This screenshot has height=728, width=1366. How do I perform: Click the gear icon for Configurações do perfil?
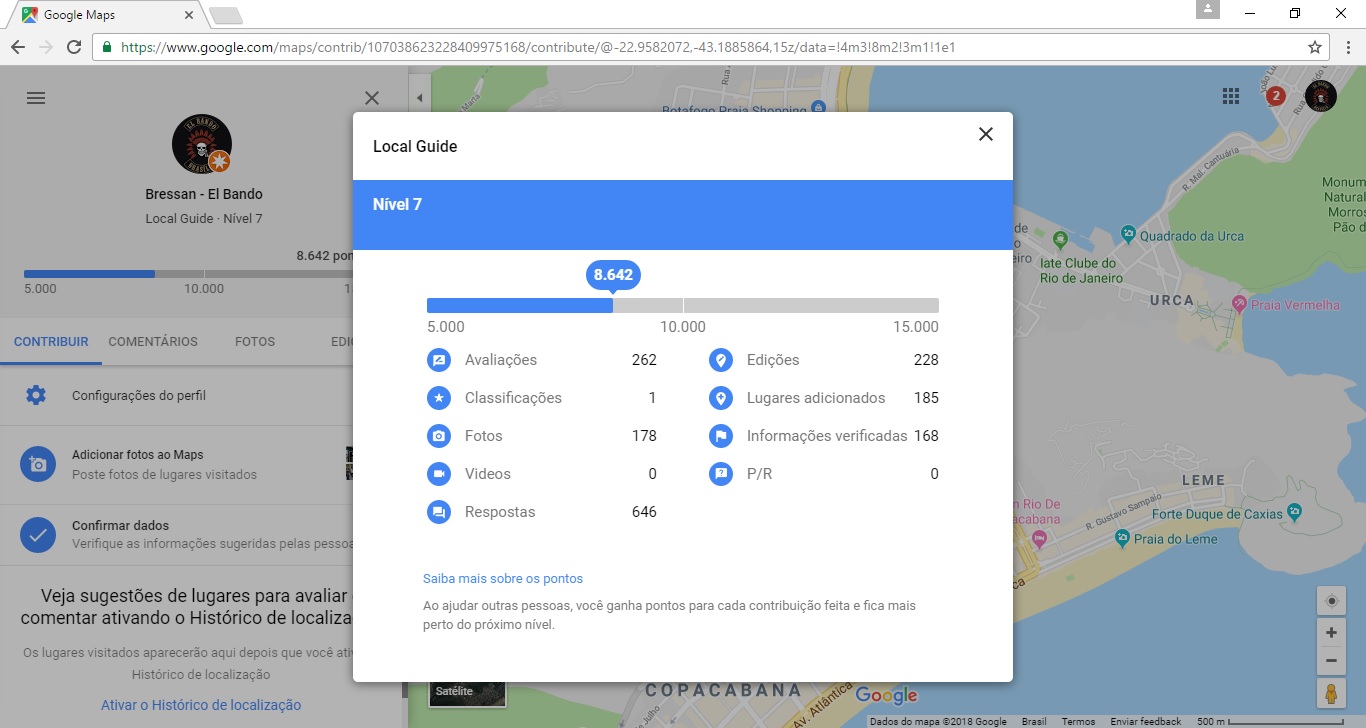pos(36,395)
